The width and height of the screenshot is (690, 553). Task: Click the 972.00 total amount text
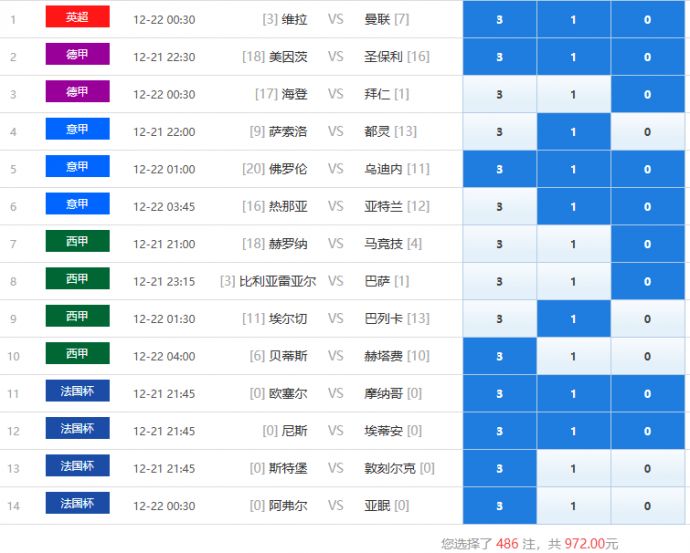(x=591, y=544)
